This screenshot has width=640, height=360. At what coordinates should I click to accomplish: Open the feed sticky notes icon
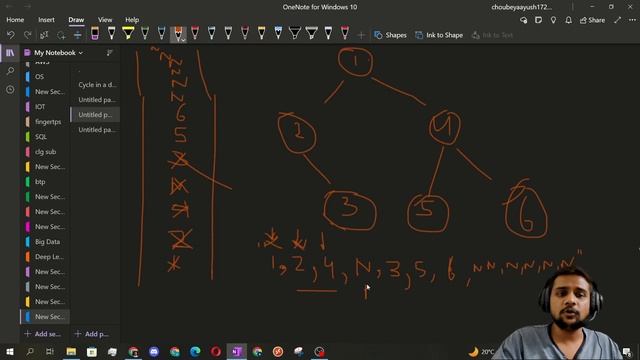pyautogui.click(x=538, y=20)
